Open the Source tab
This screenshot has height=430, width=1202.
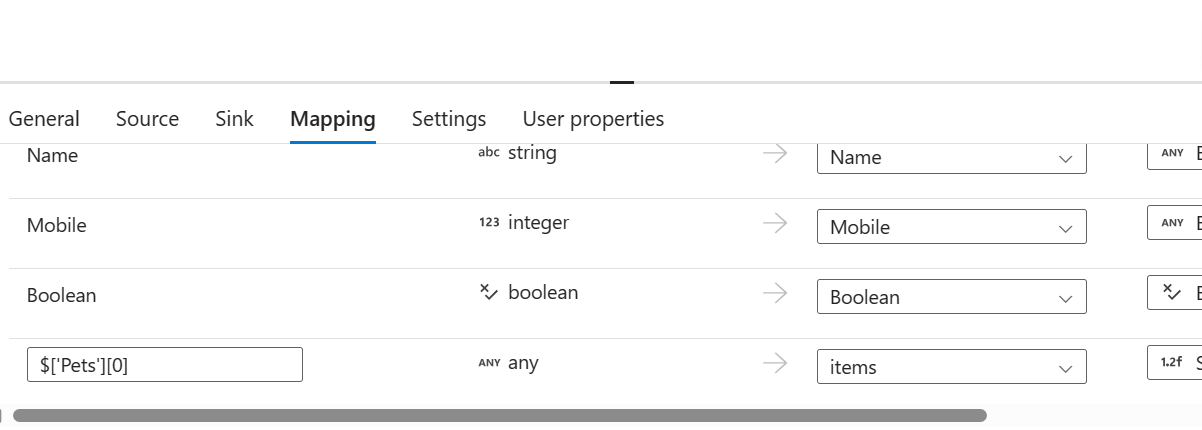pyautogui.click(x=147, y=119)
